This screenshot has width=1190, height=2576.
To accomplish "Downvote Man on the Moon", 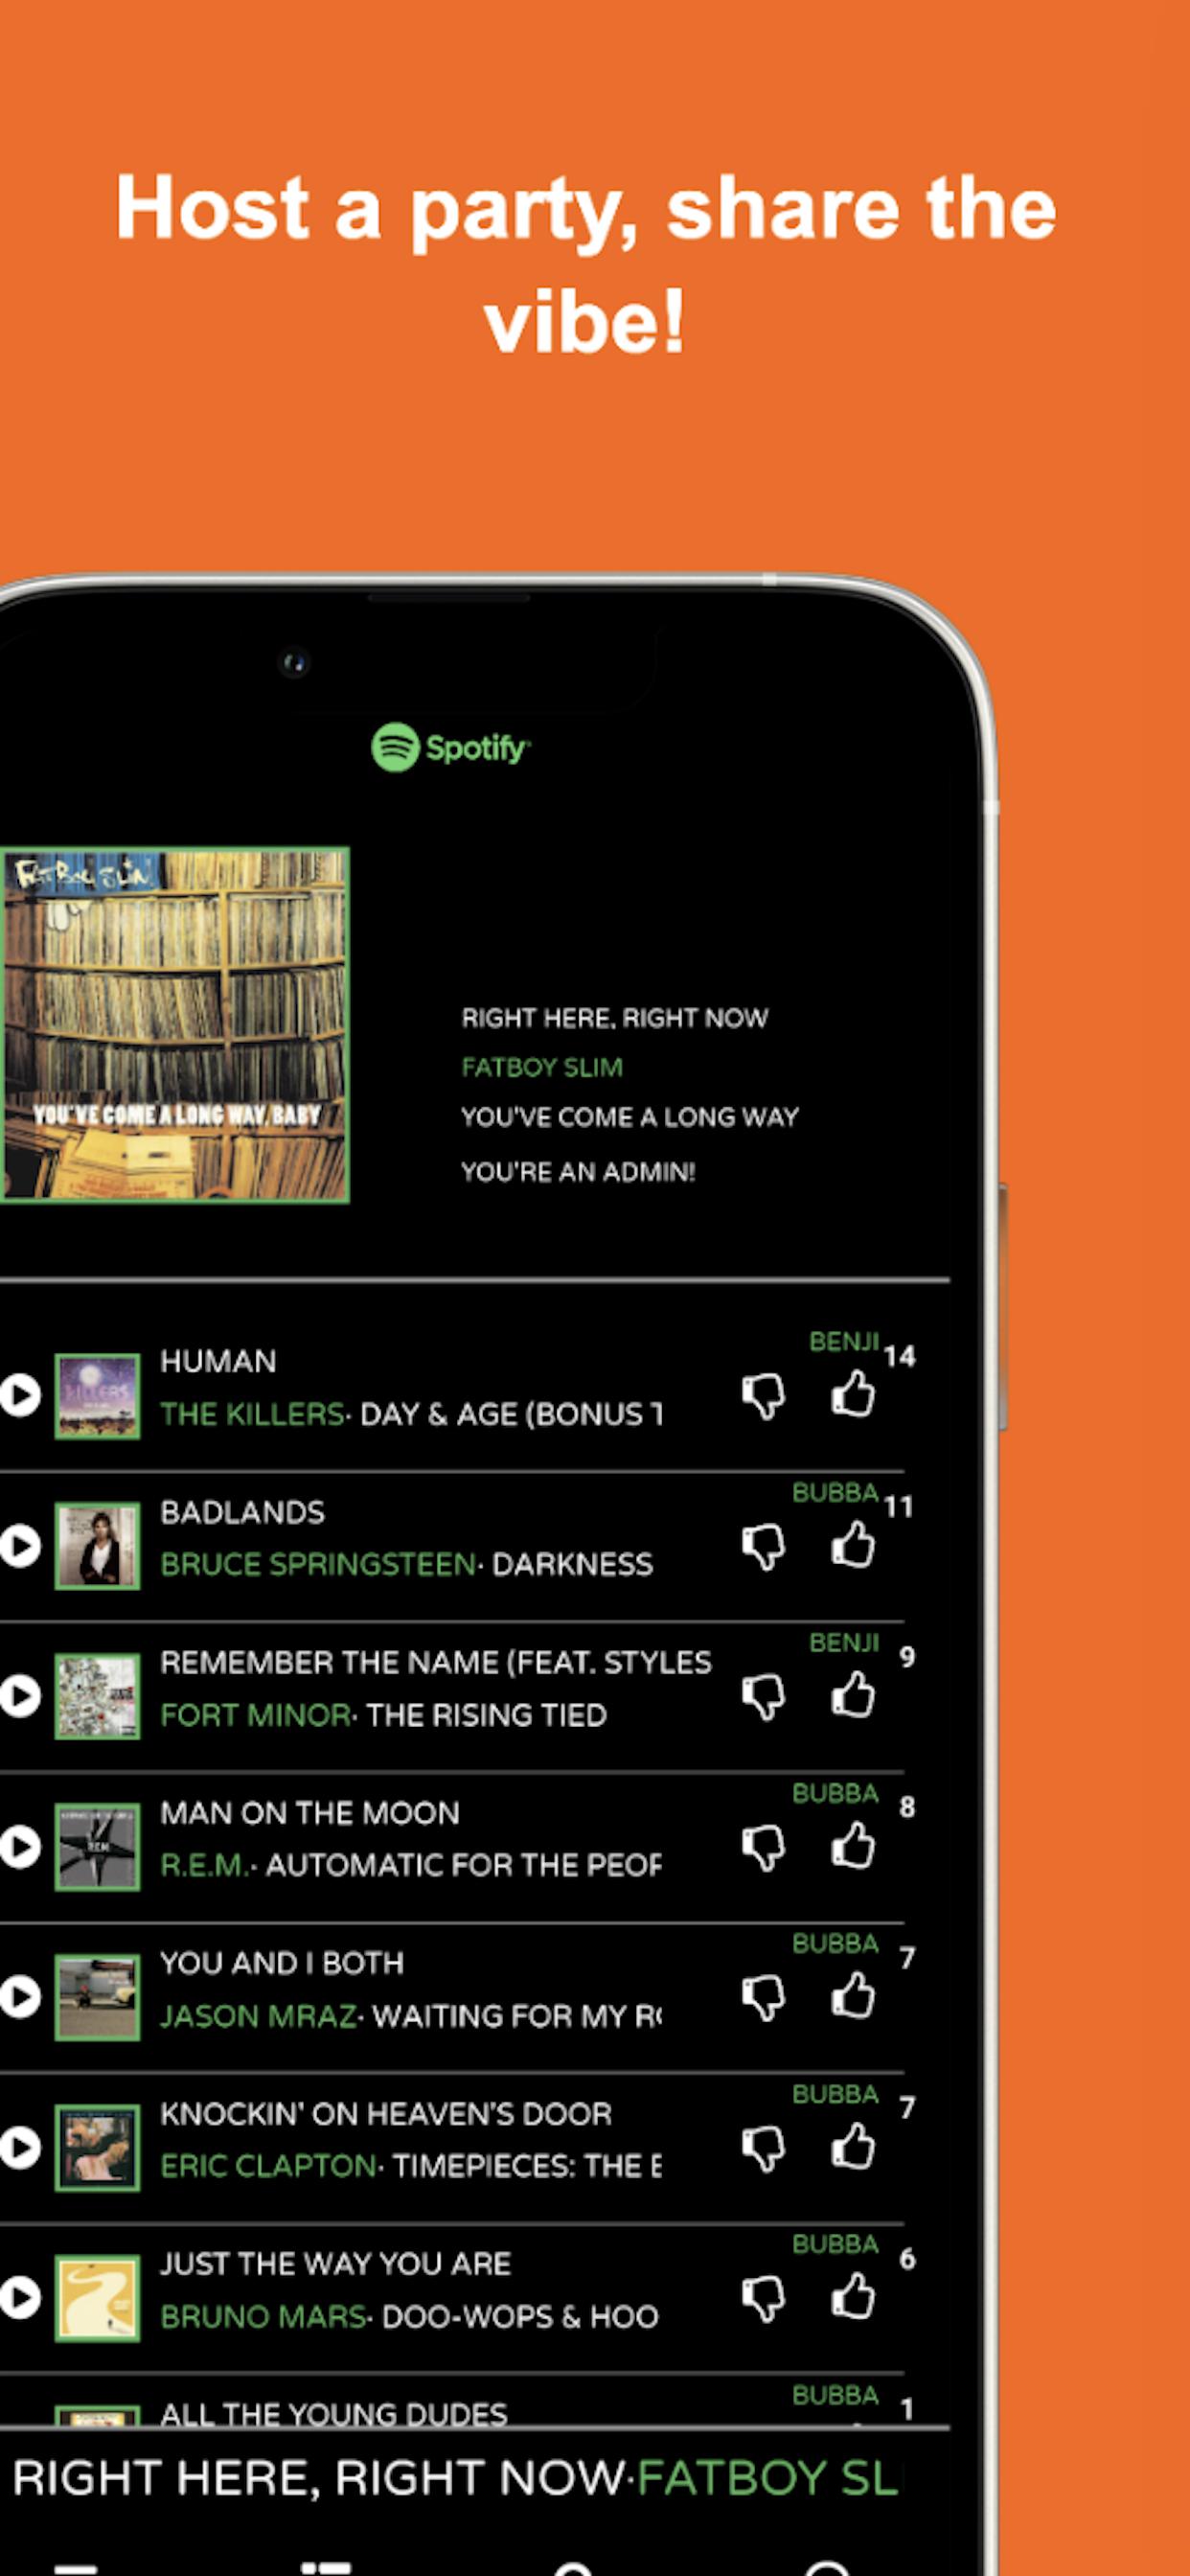I will [x=764, y=1848].
